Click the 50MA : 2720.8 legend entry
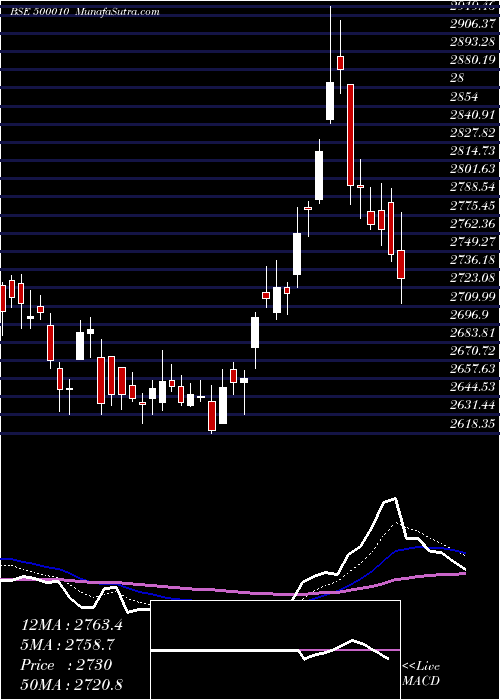This screenshot has width=500, height=700. click(x=72, y=684)
